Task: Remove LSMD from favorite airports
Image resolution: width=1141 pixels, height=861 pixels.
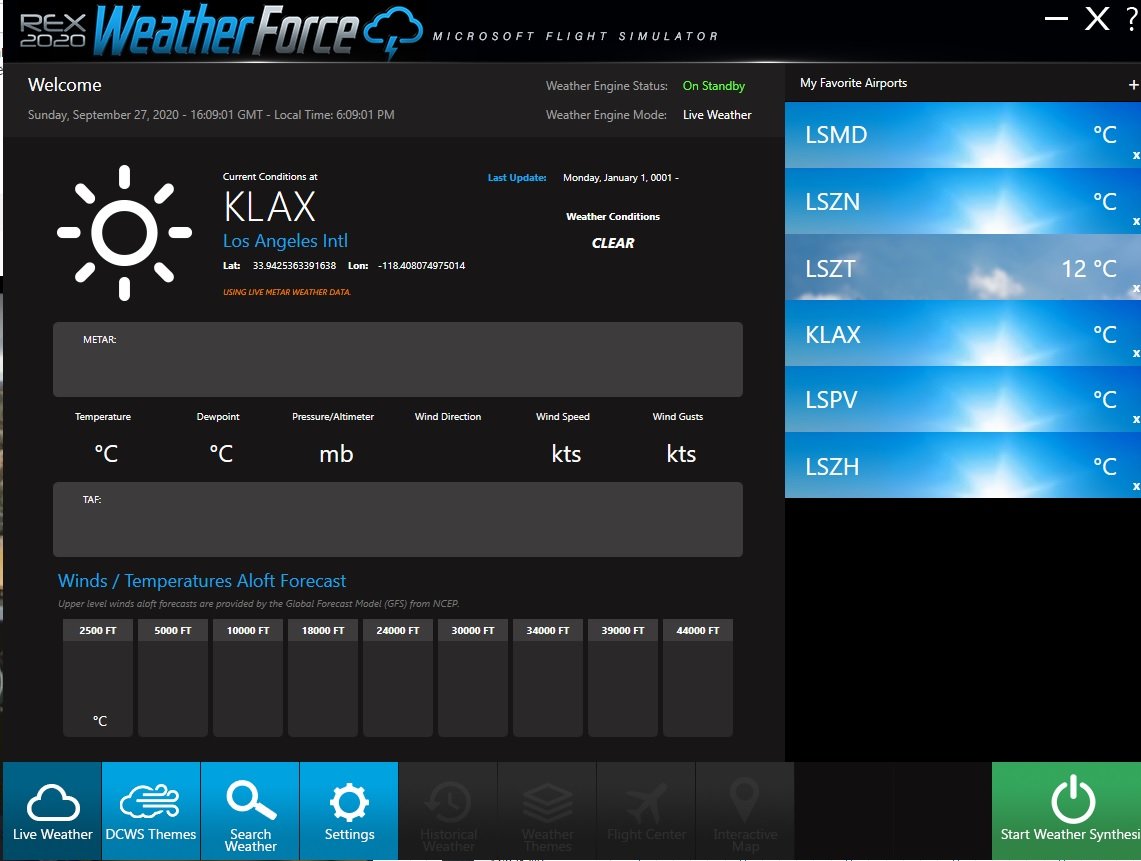Action: point(1135,156)
